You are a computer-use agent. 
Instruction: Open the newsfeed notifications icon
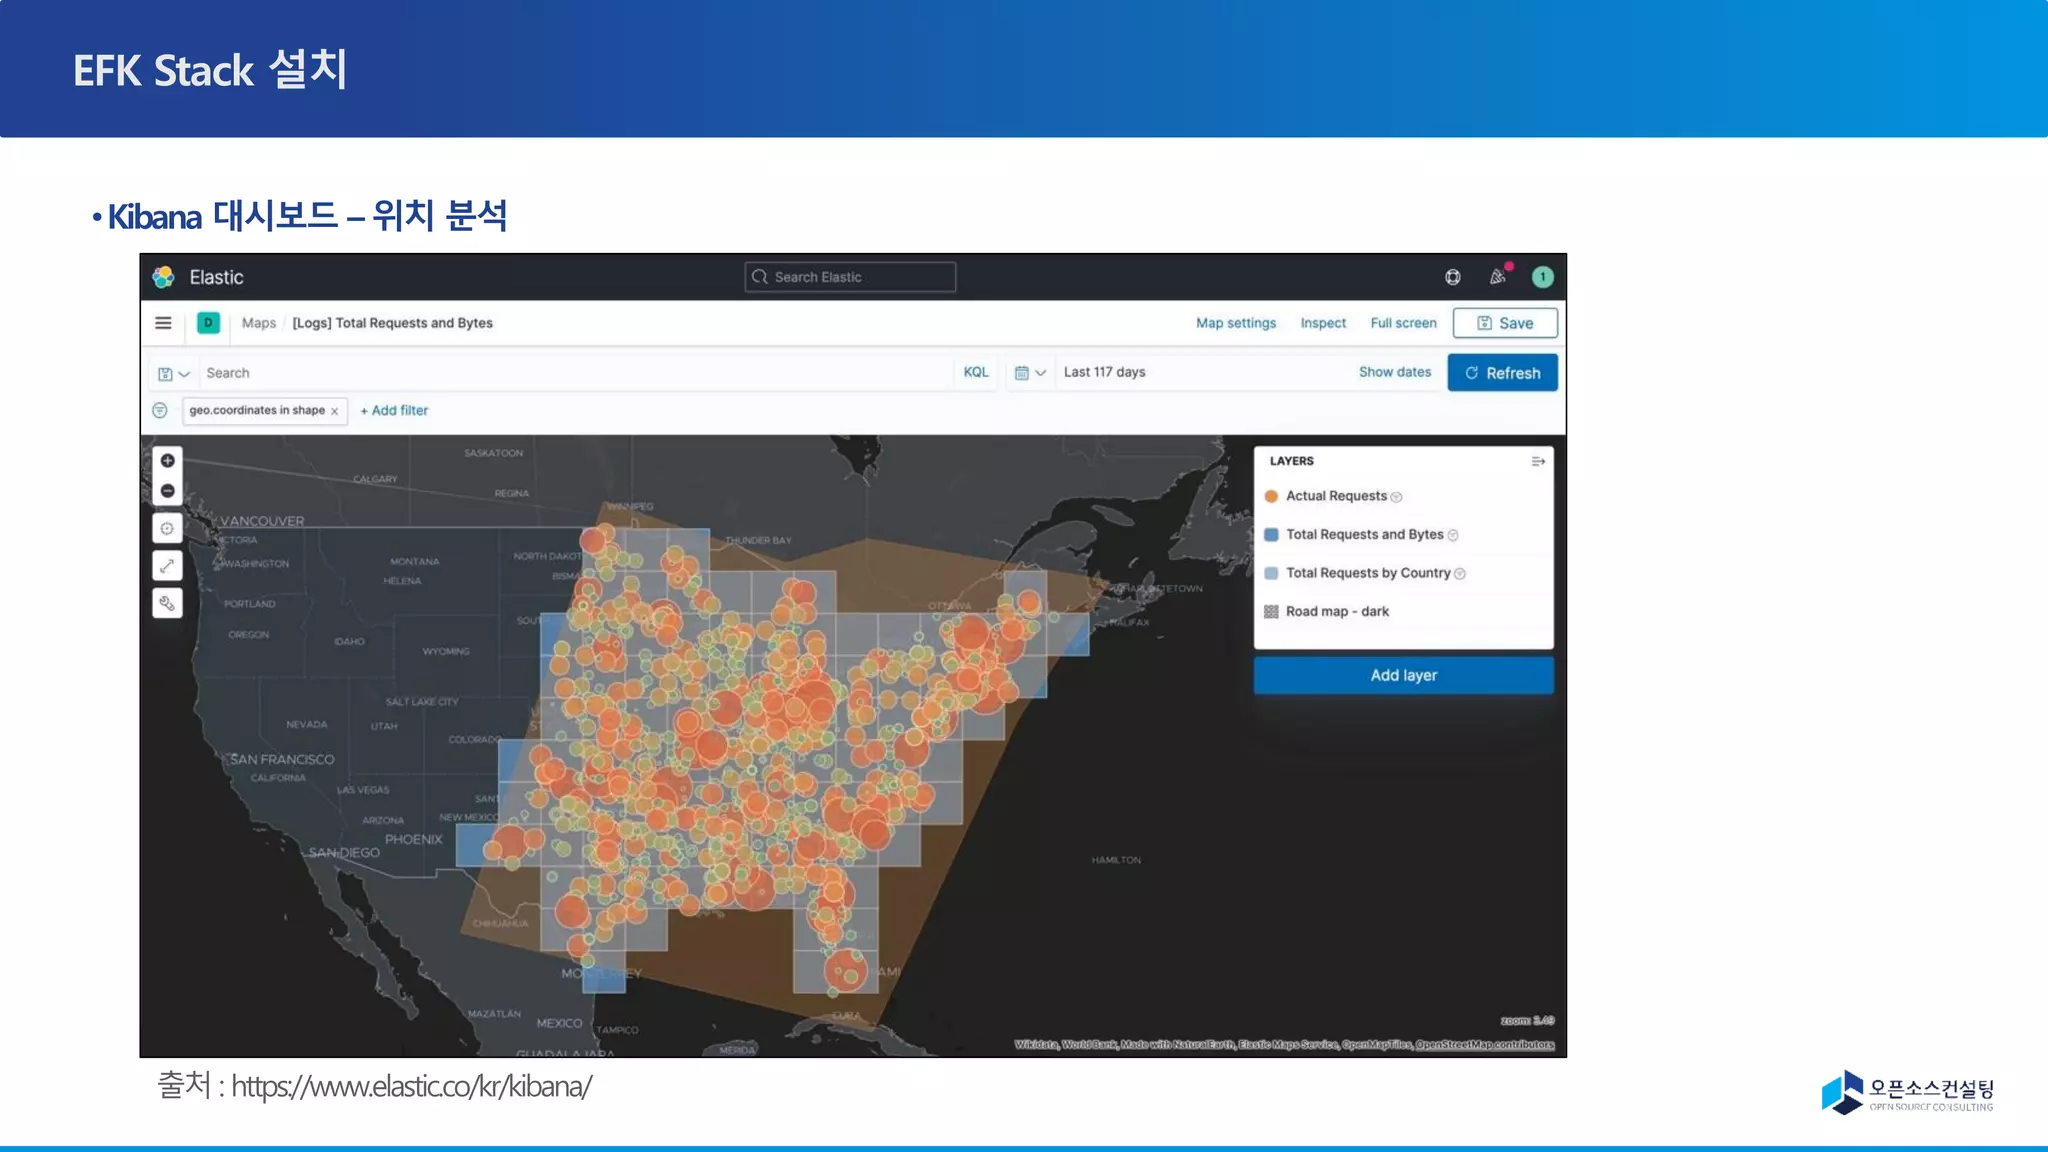tap(1498, 277)
